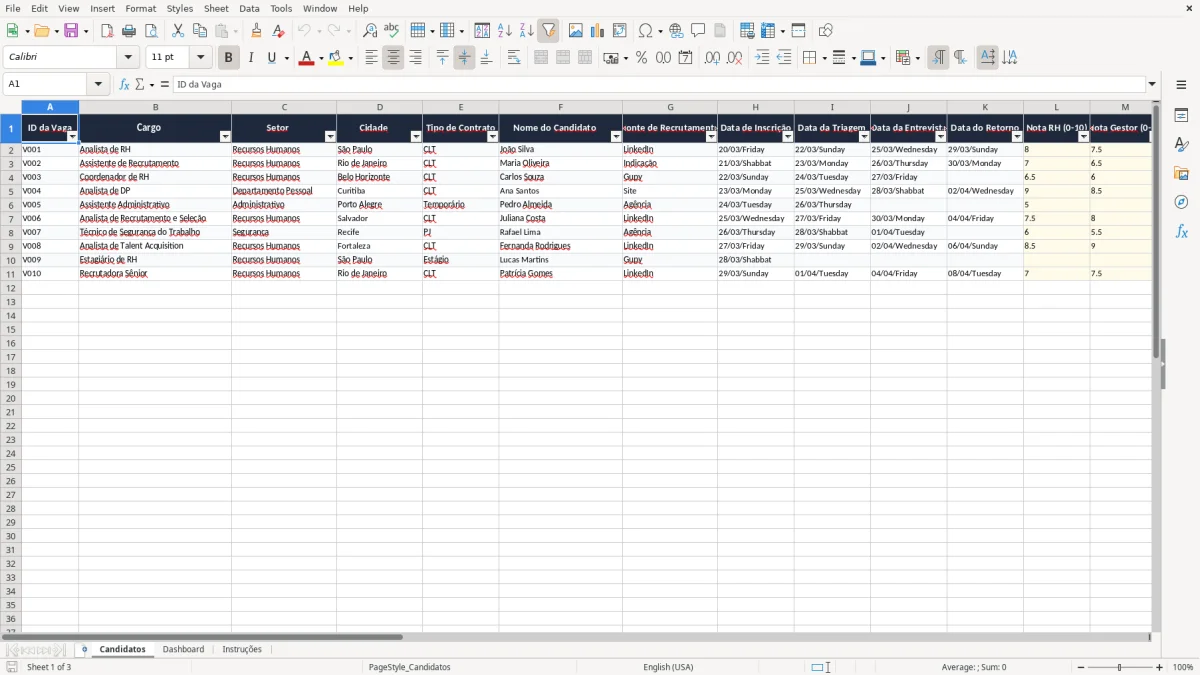Click the Insert Hyperlink icon
1200x675 pixels.
[676, 31]
